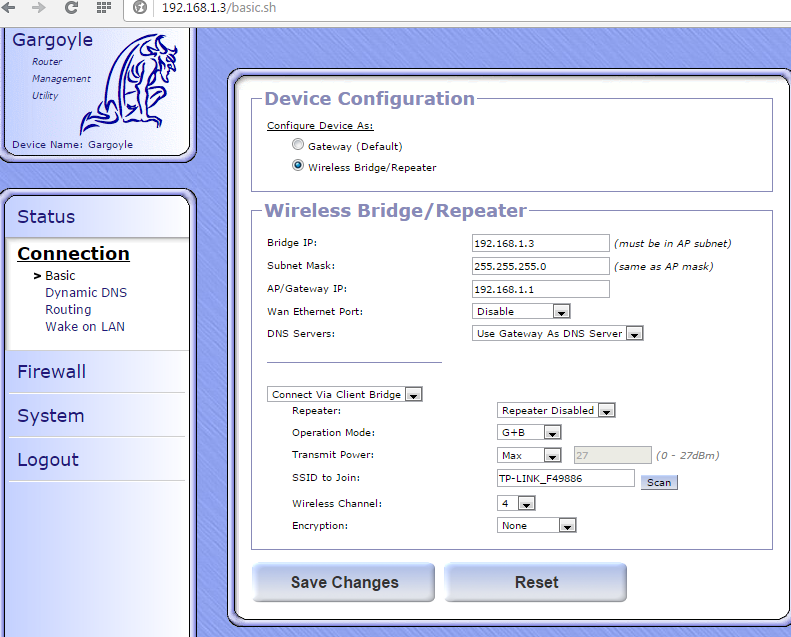Open the Routing page link
791x637 pixels.
[68, 310]
